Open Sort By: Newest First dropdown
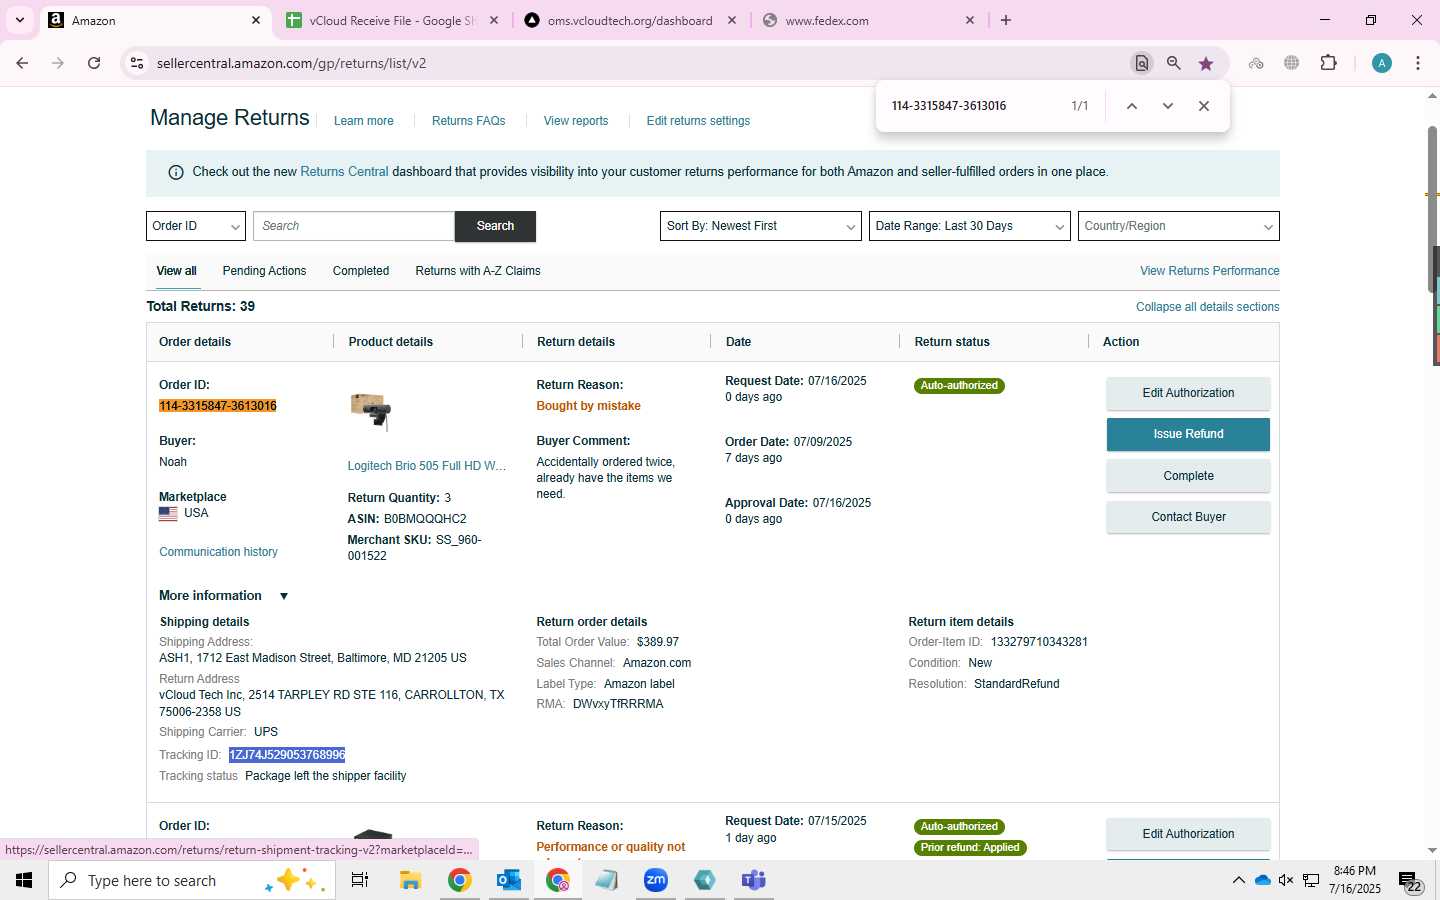Viewport: 1440px width, 900px height. pyautogui.click(x=760, y=226)
